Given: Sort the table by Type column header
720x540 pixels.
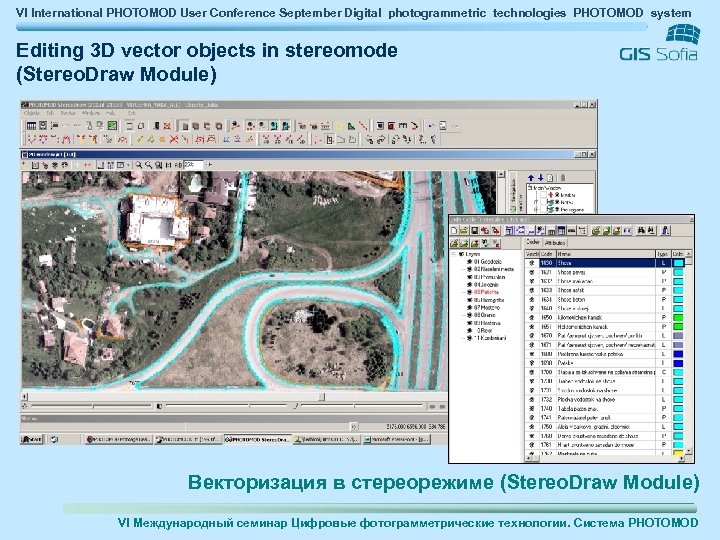Looking at the screenshot, I should (663, 253).
